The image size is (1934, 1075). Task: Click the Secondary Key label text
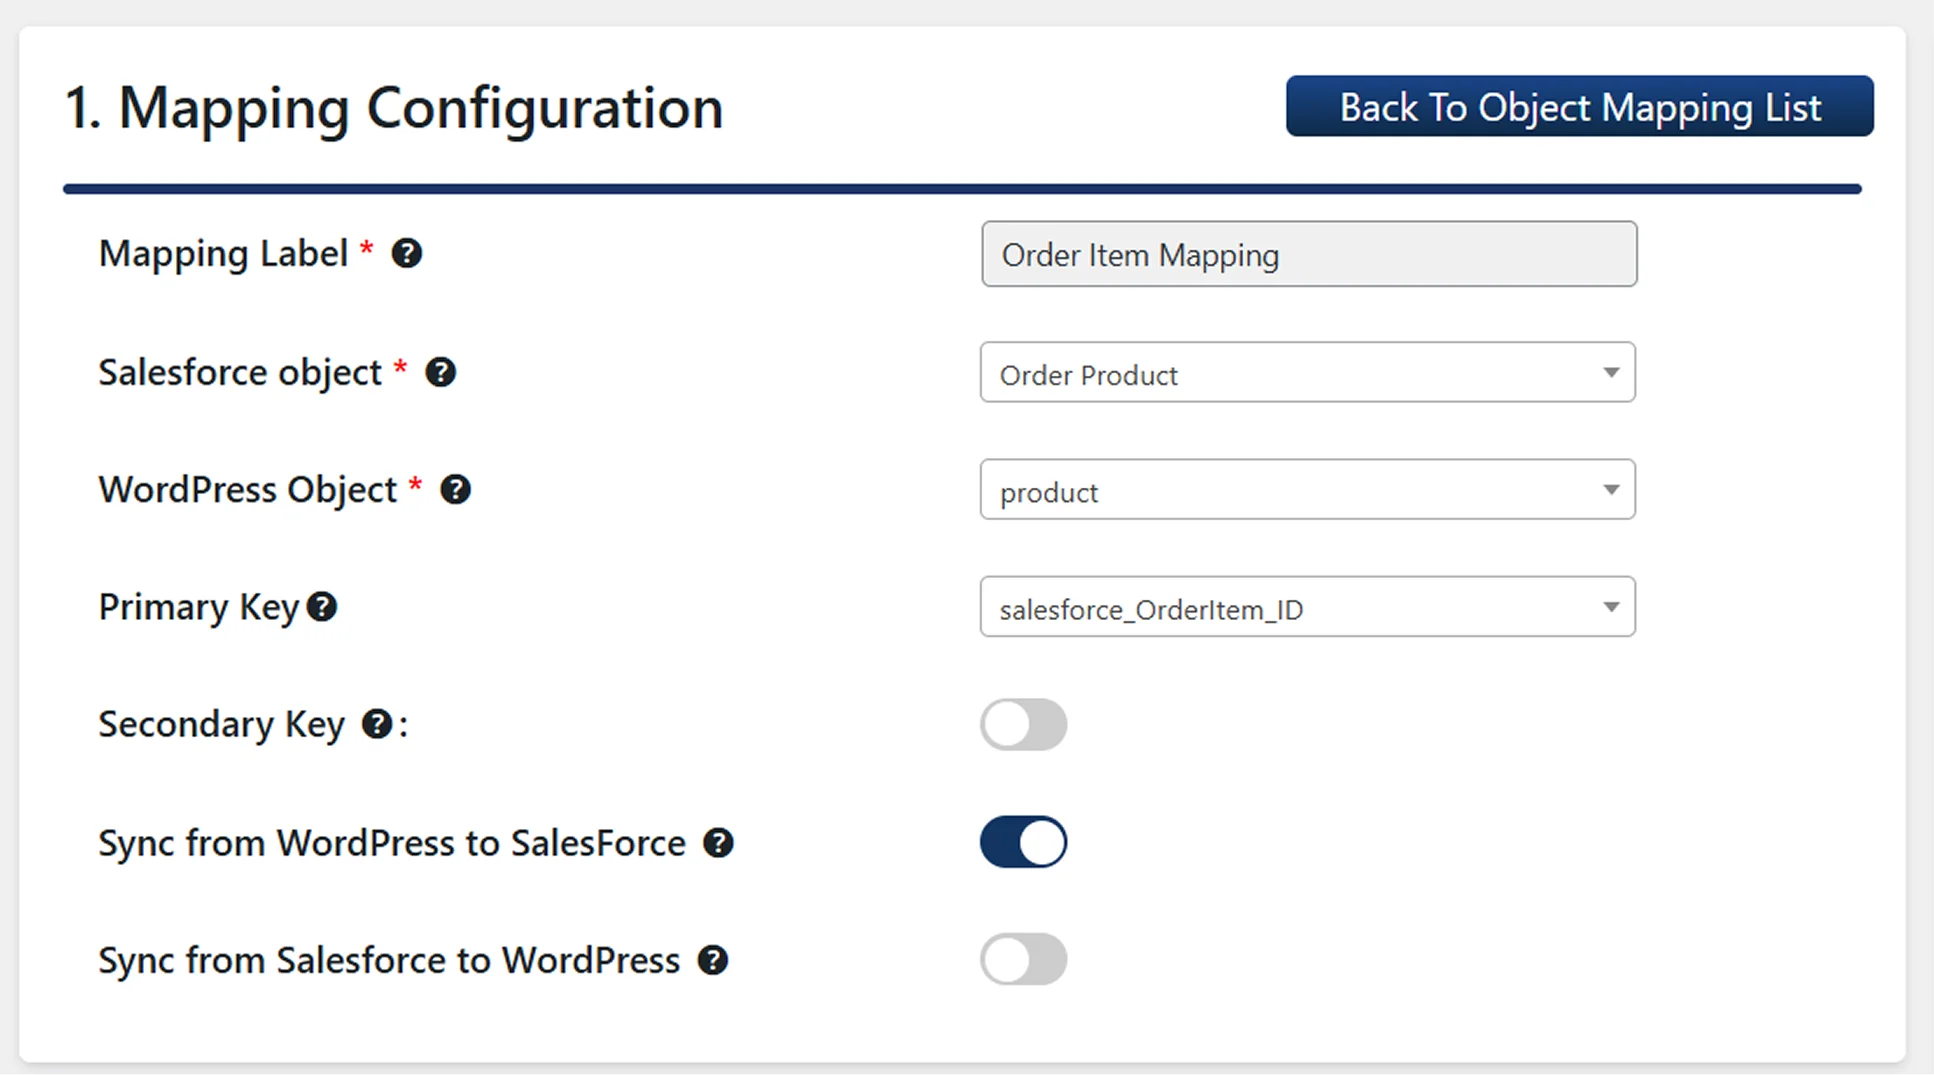(x=222, y=724)
